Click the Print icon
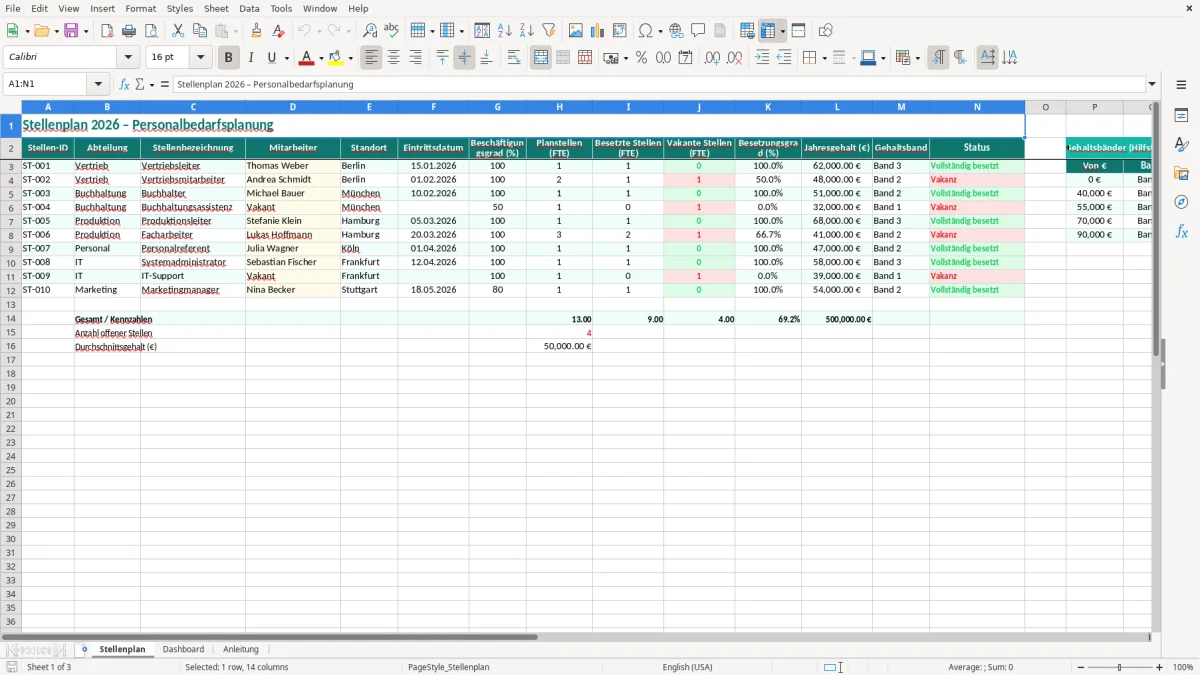 [129, 31]
